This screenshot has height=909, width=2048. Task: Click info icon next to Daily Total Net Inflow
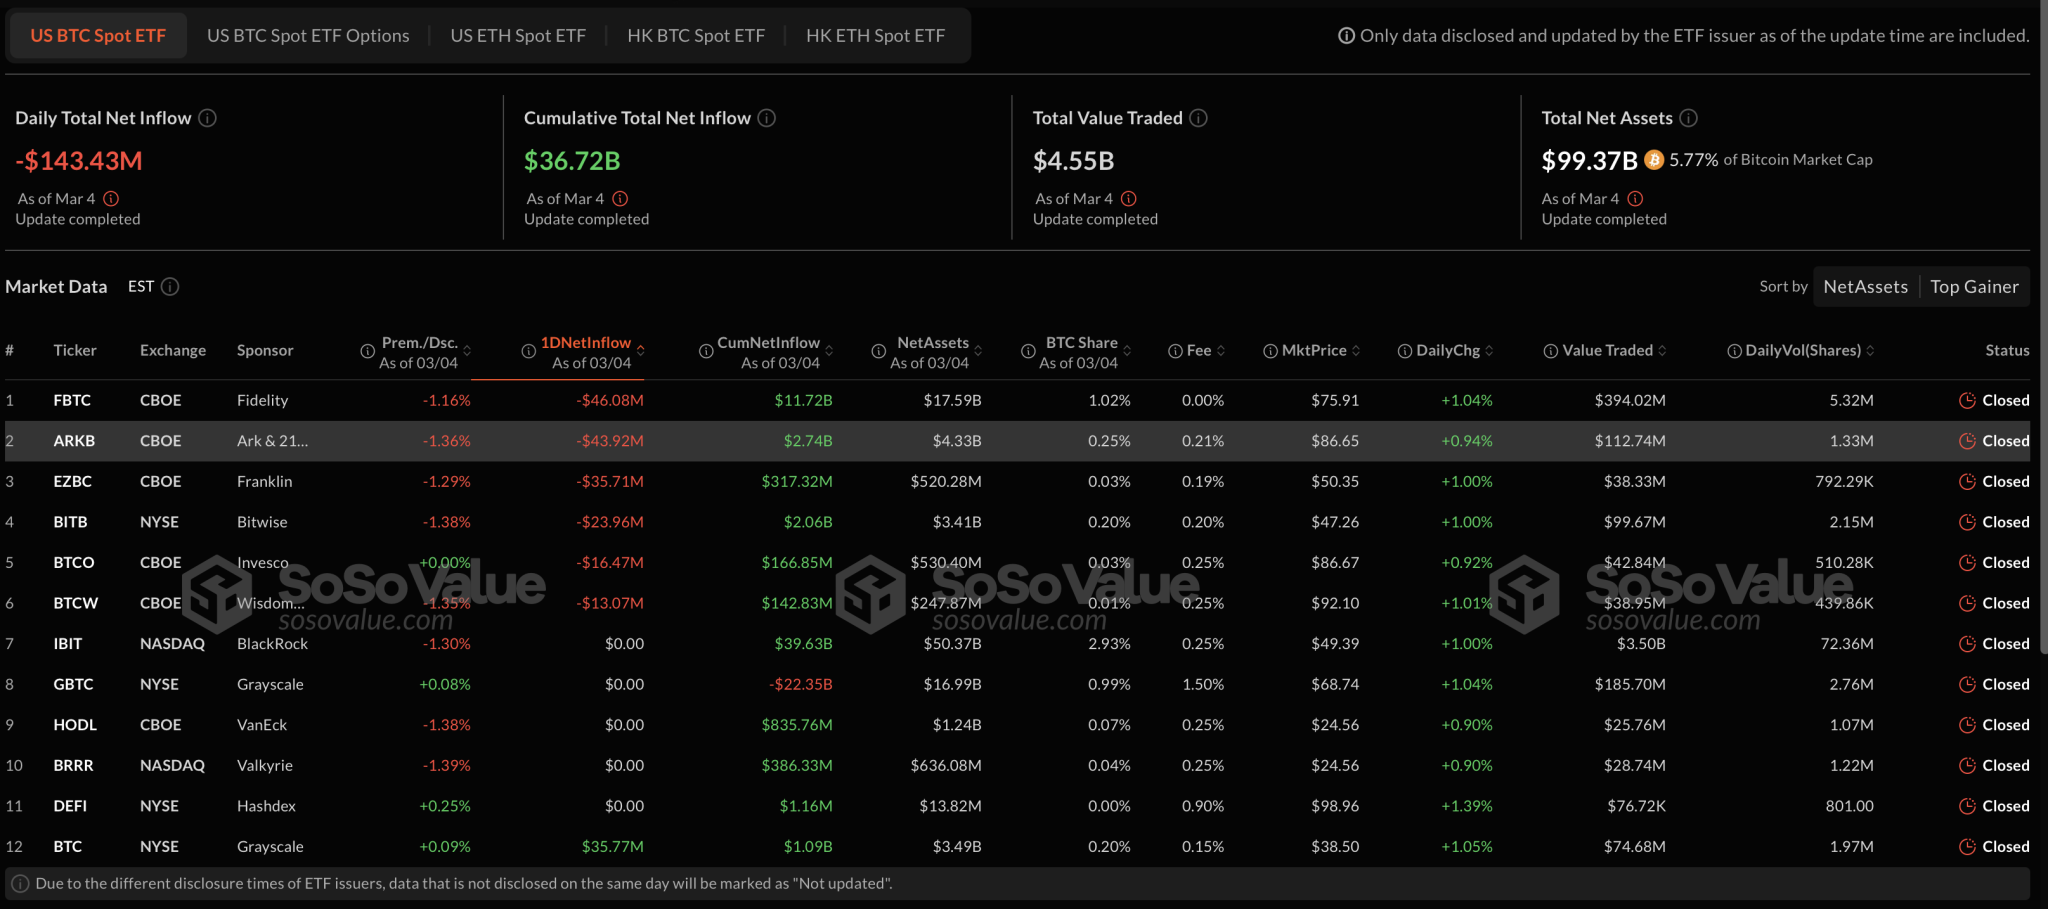tap(207, 118)
